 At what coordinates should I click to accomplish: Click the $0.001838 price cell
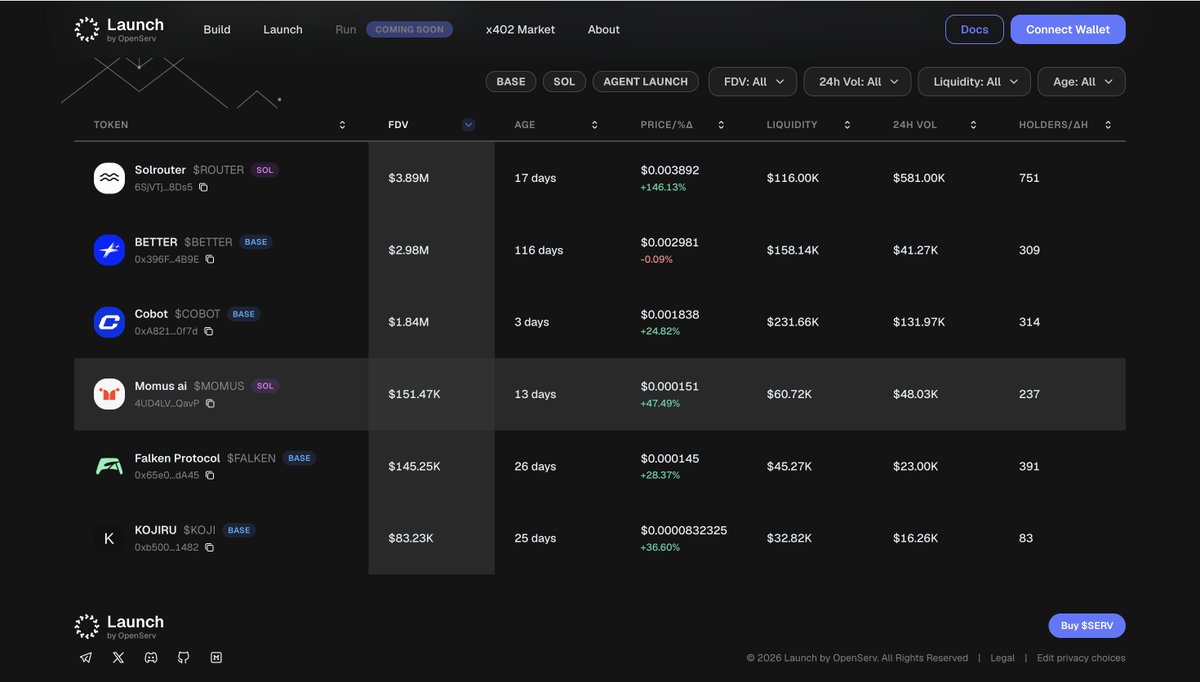pos(670,314)
